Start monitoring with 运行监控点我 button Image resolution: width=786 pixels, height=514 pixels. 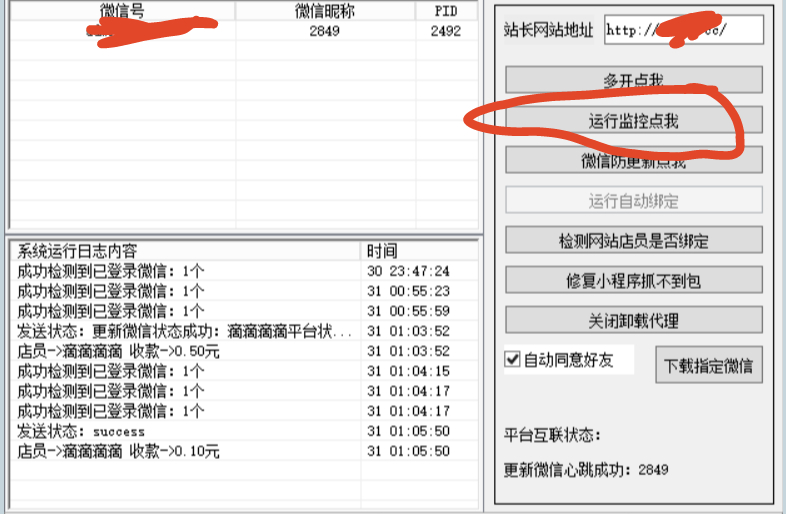click(634, 120)
